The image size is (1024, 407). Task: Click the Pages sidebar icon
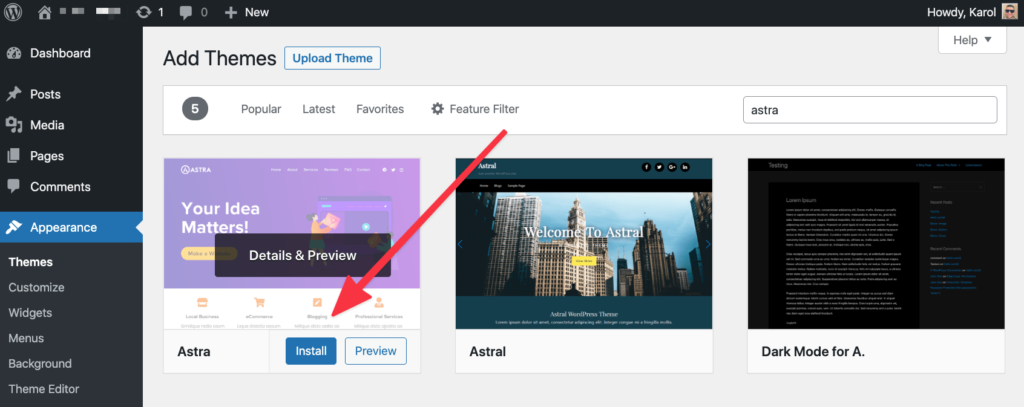point(14,156)
